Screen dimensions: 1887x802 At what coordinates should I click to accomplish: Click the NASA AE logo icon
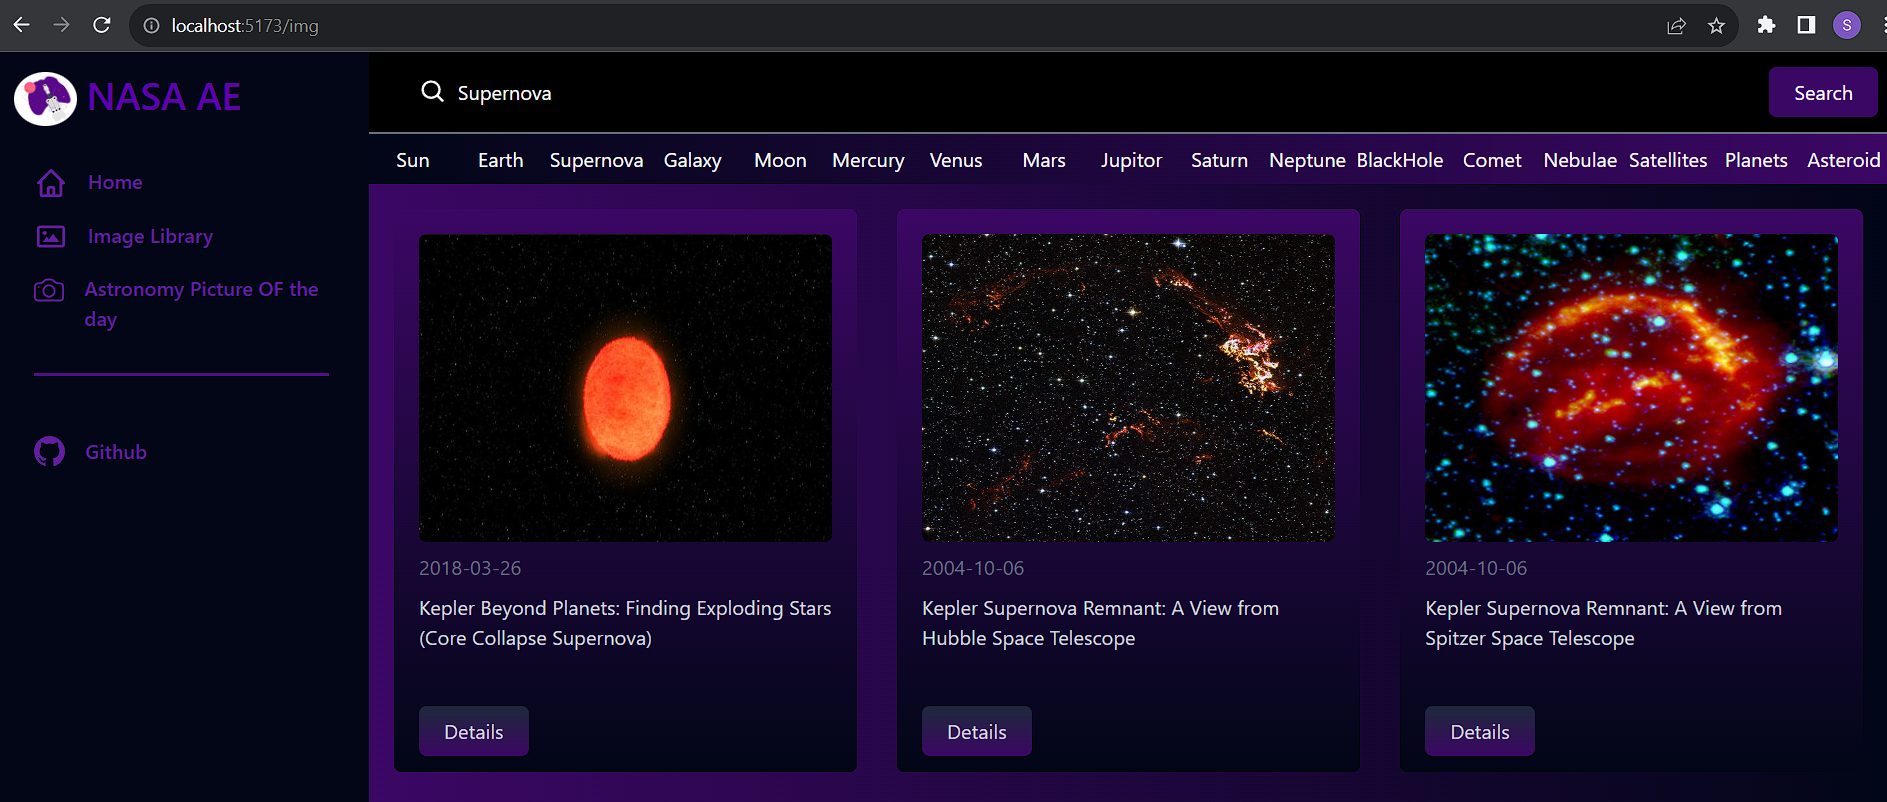pyautogui.click(x=45, y=98)
